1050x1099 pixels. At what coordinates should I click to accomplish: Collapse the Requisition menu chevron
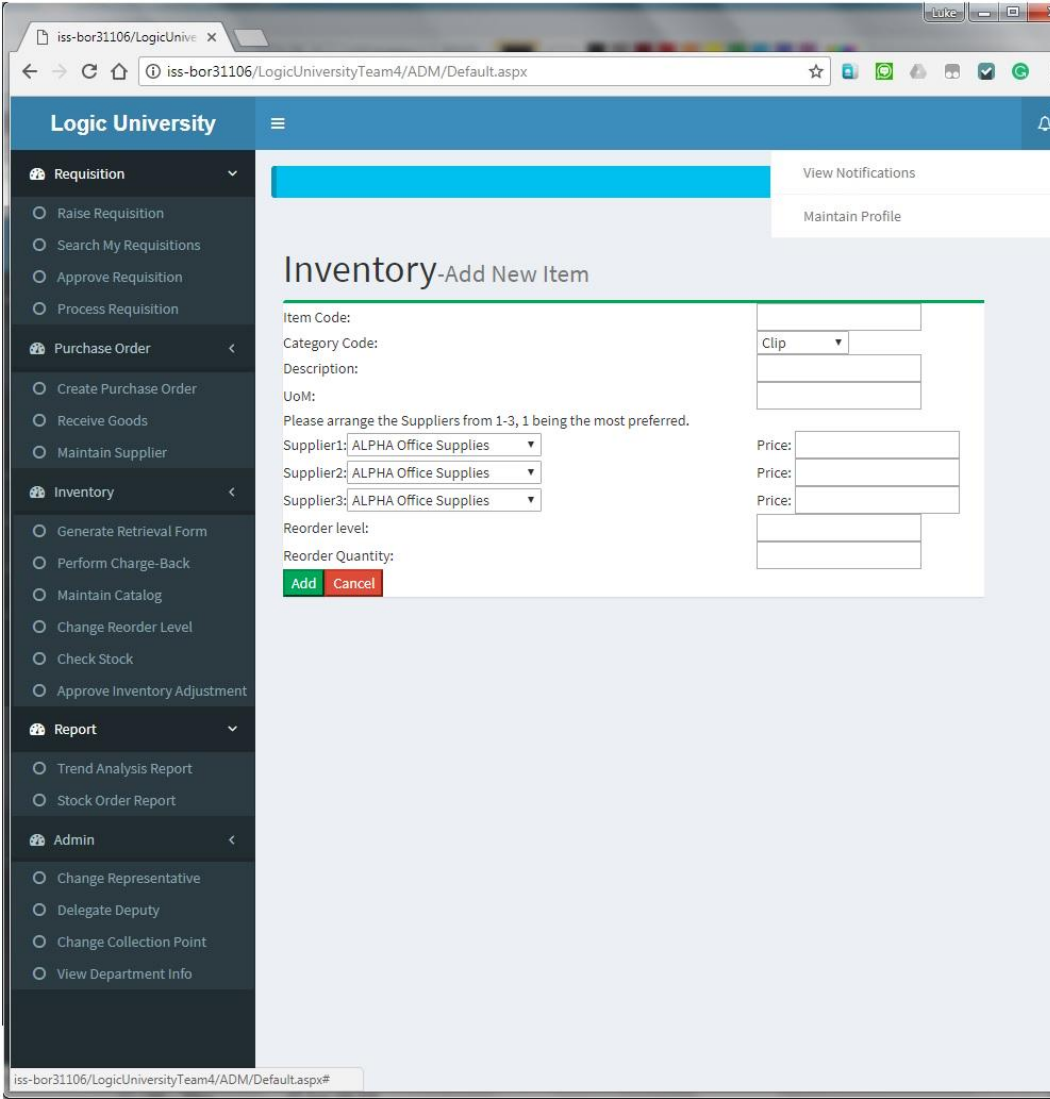pos(232,174)
